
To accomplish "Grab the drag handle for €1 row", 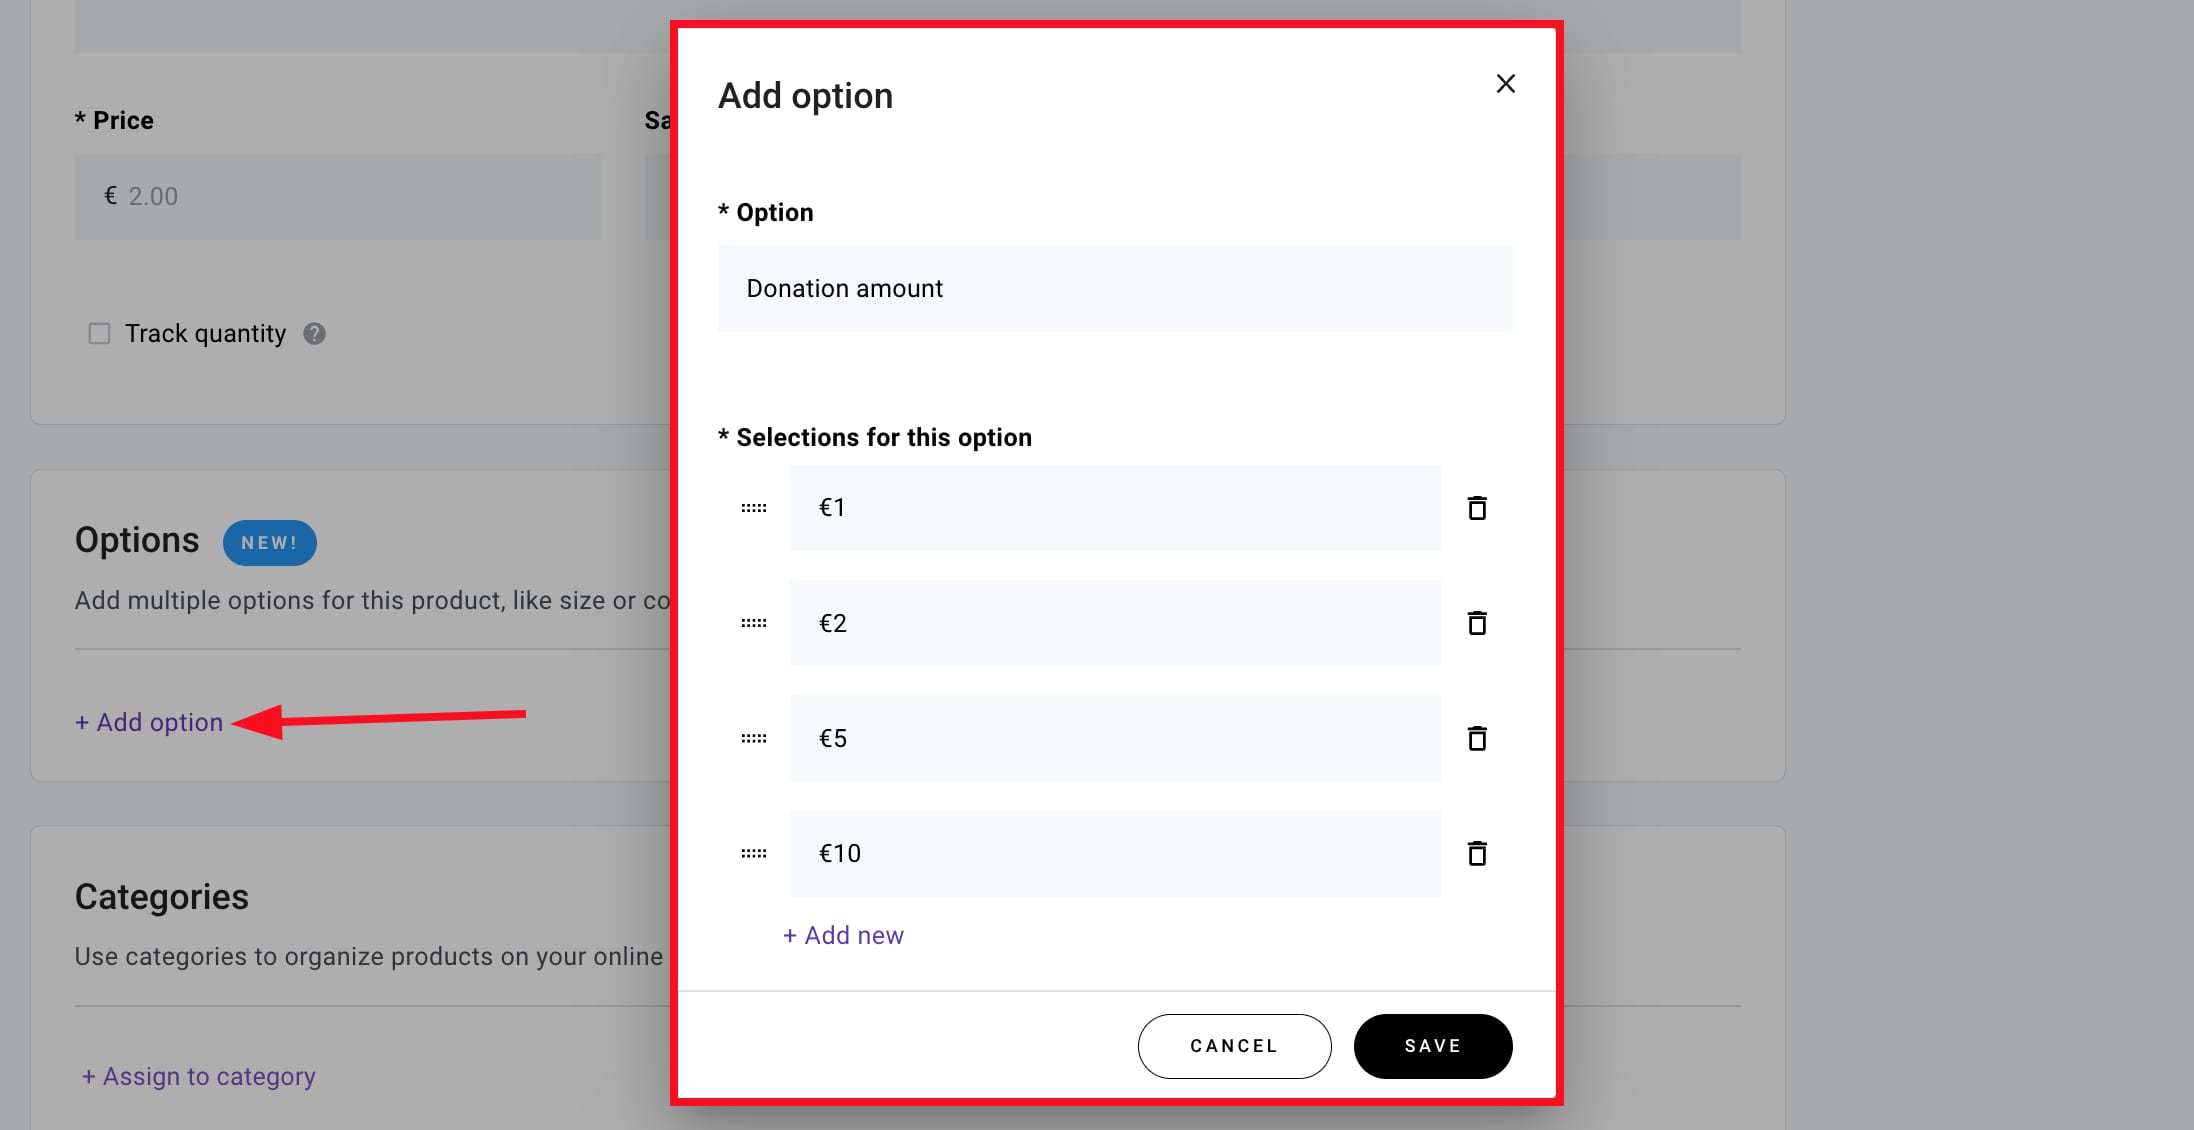I will (x=754, y=508).
